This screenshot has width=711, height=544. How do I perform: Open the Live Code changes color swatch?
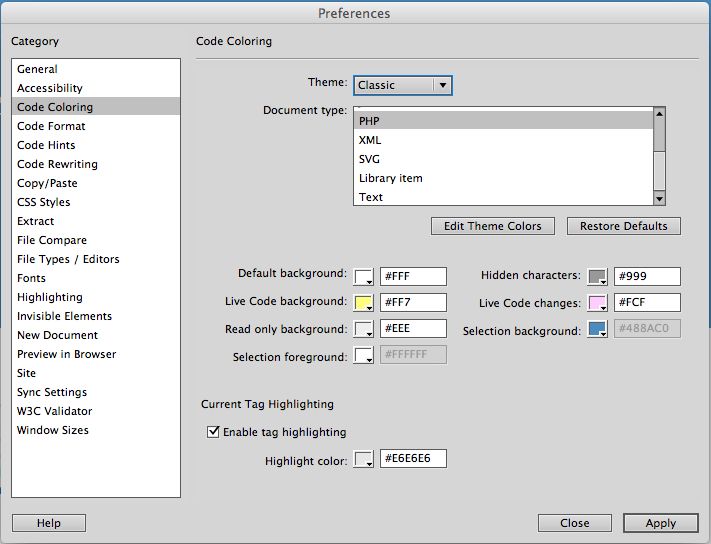point(598,302)
